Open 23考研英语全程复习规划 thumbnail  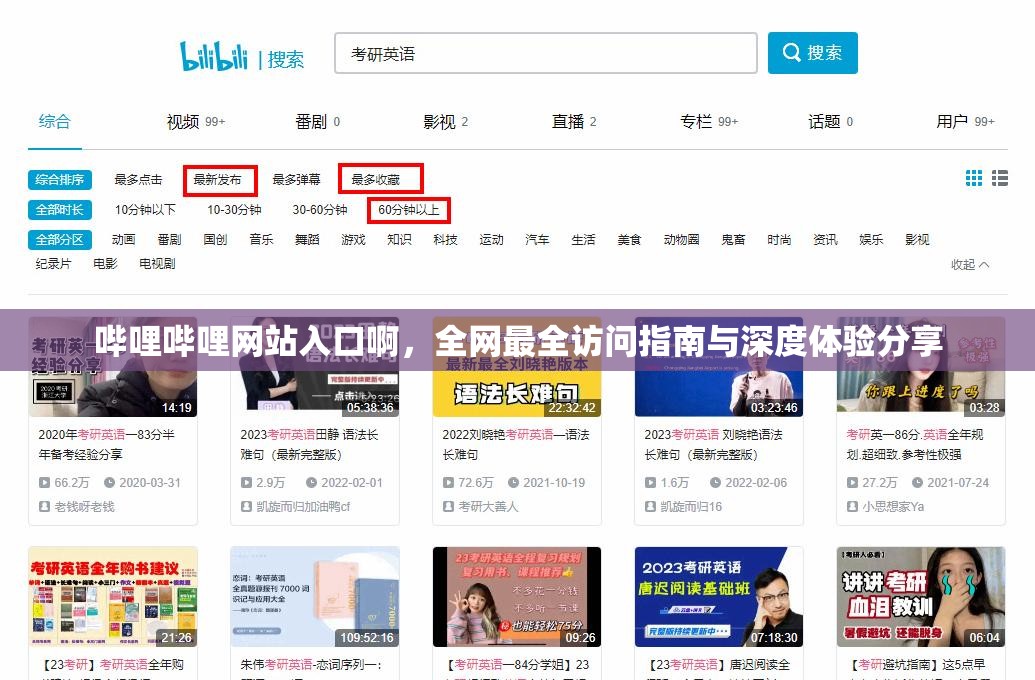tap(517, 597)
